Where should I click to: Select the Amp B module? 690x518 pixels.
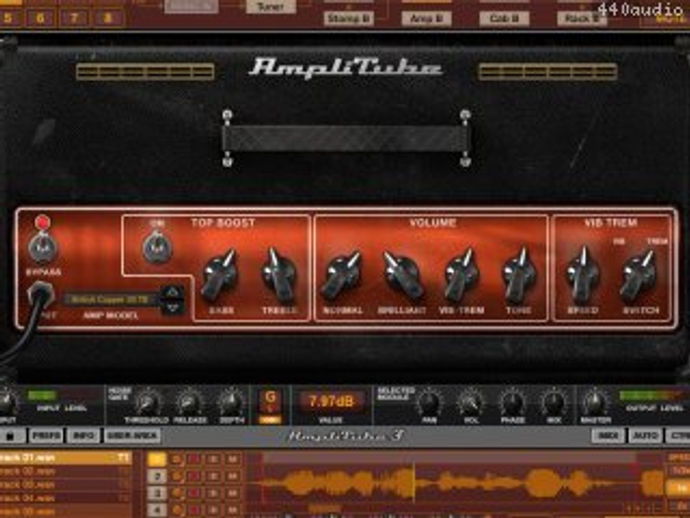426,18
